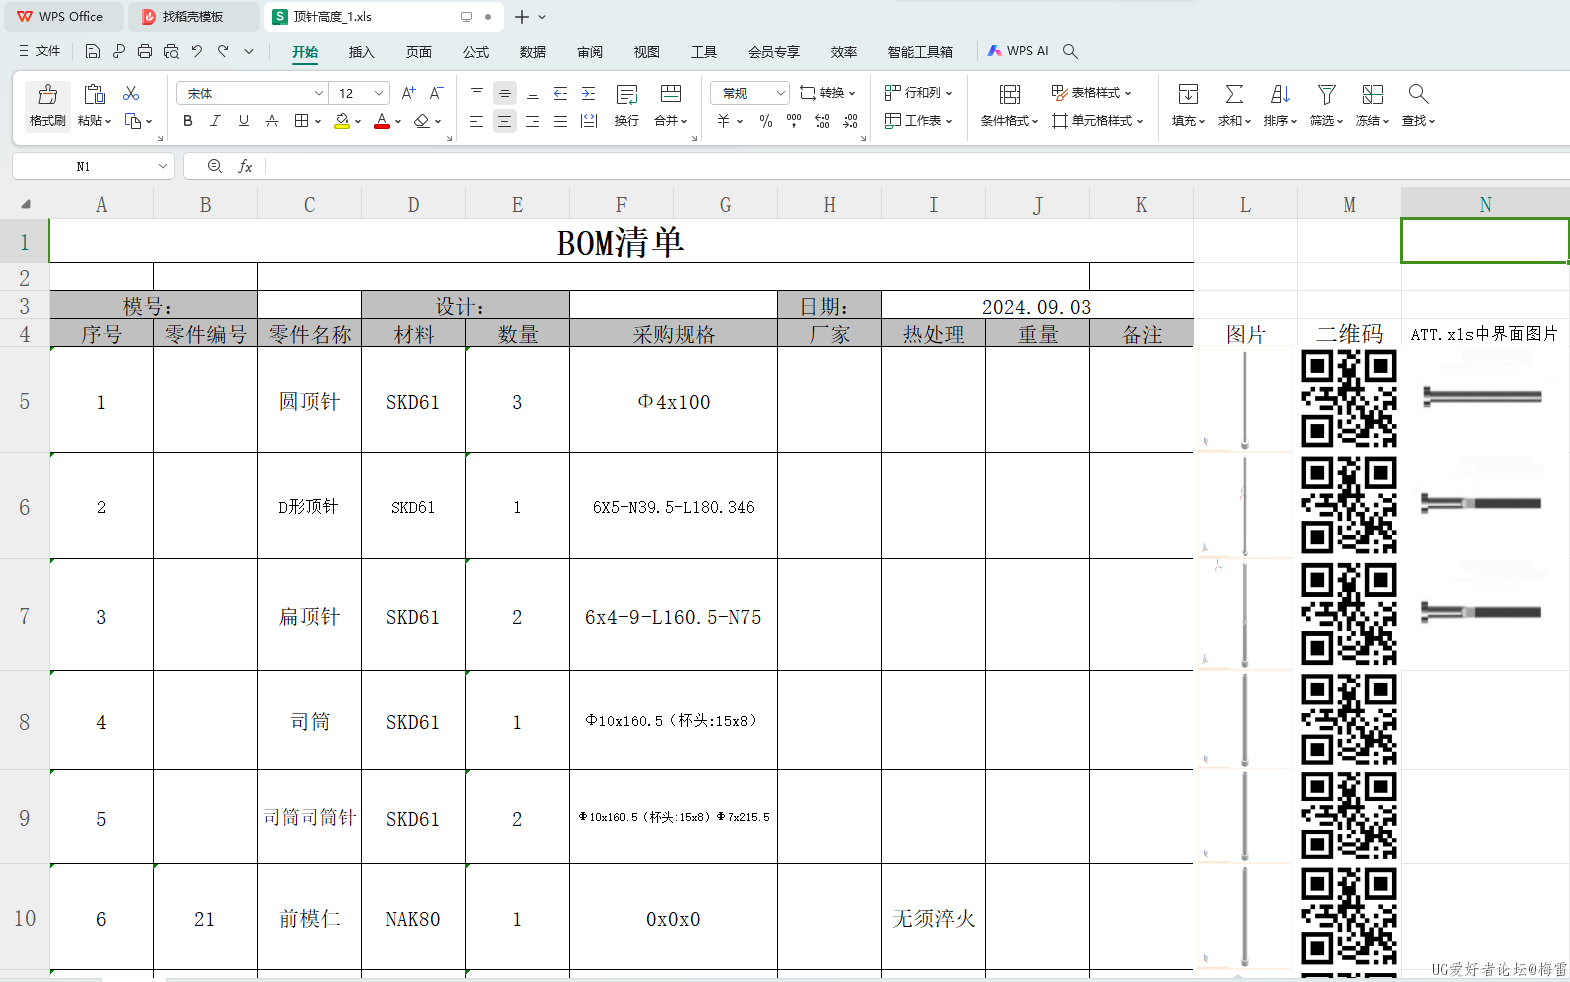Expand the Worksheet (工作表) menu
Viewport: 1570px width, 982px height.
(x=918, y=121)
